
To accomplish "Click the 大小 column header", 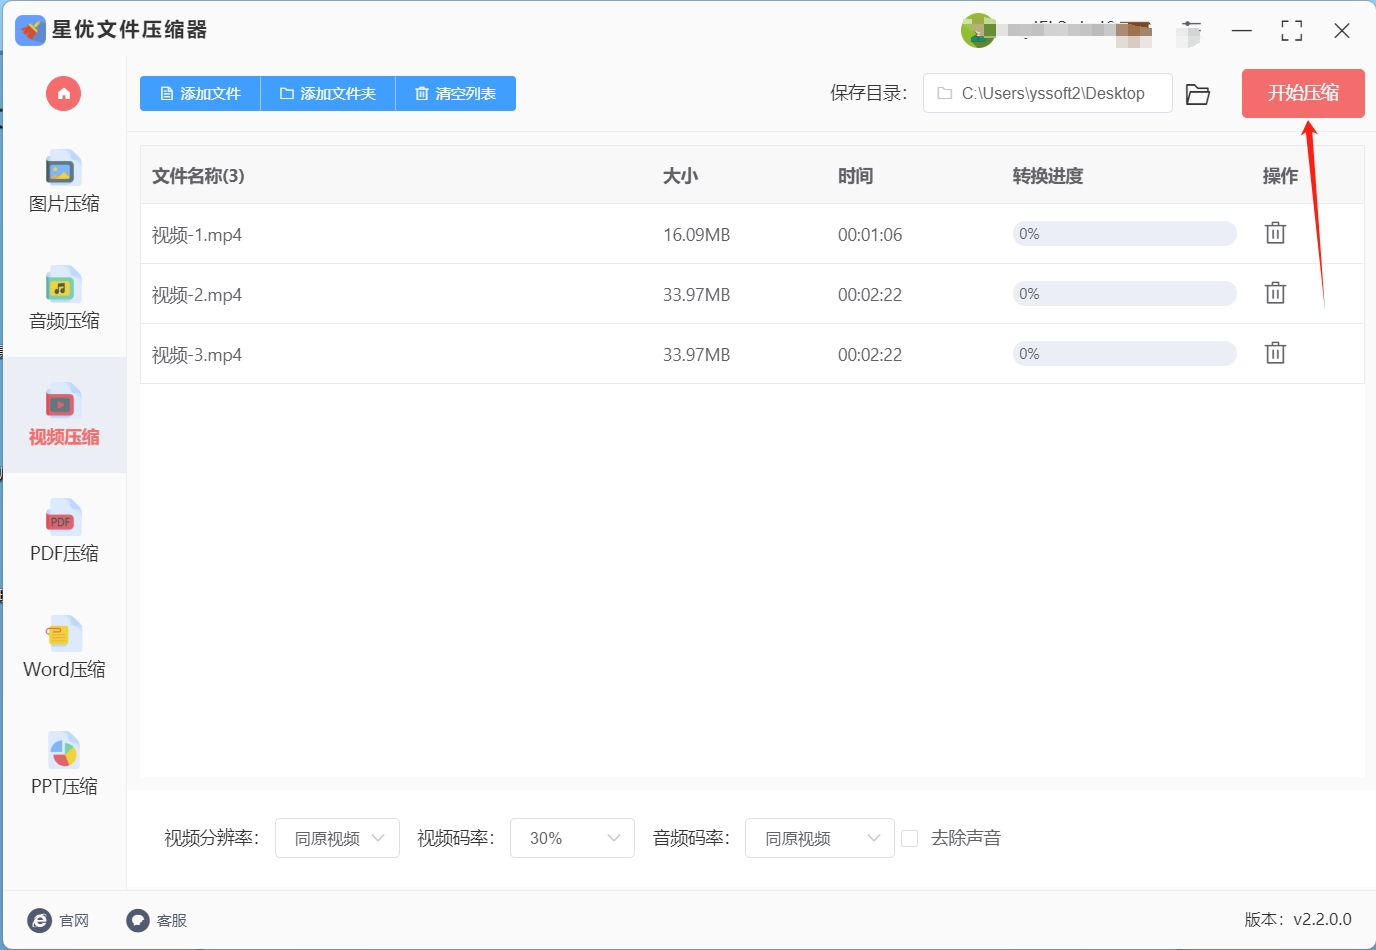I will (x=681, y=176).
